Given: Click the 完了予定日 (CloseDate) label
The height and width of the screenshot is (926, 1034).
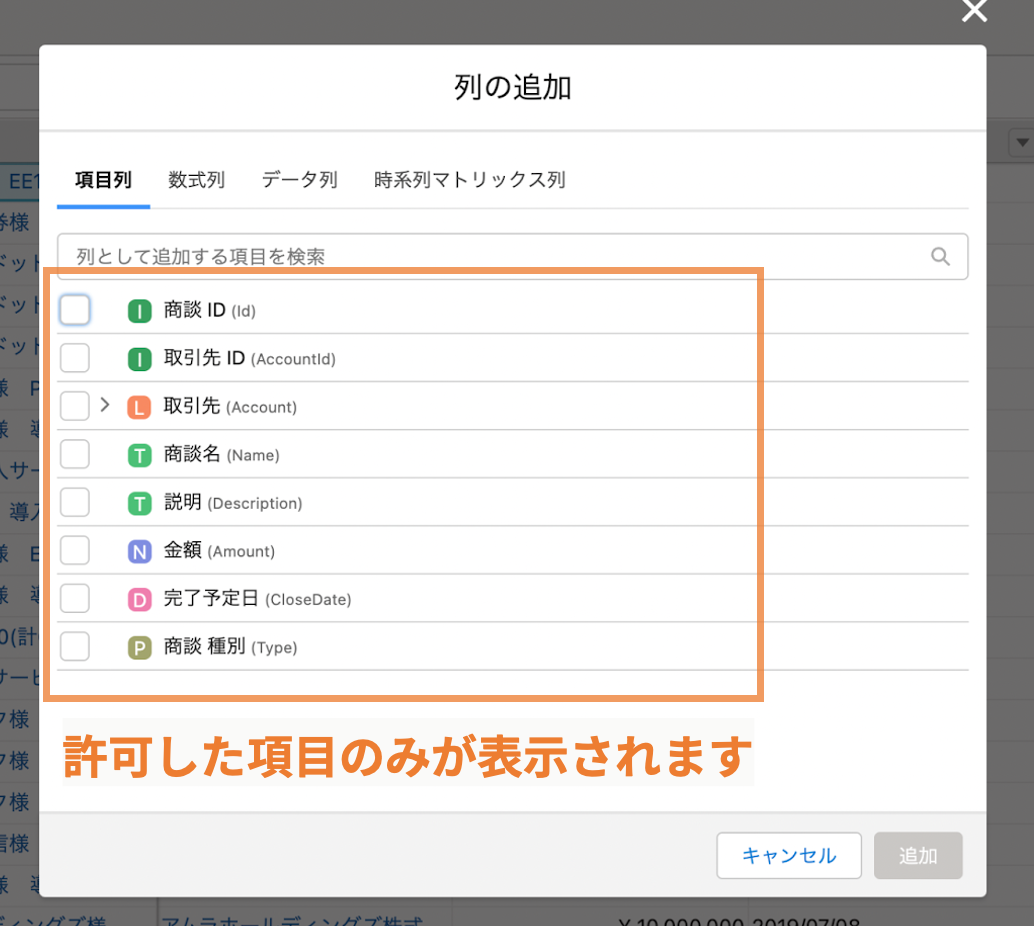Looking at the screenshot, I should pyautogui.click(x=257, y=599).
